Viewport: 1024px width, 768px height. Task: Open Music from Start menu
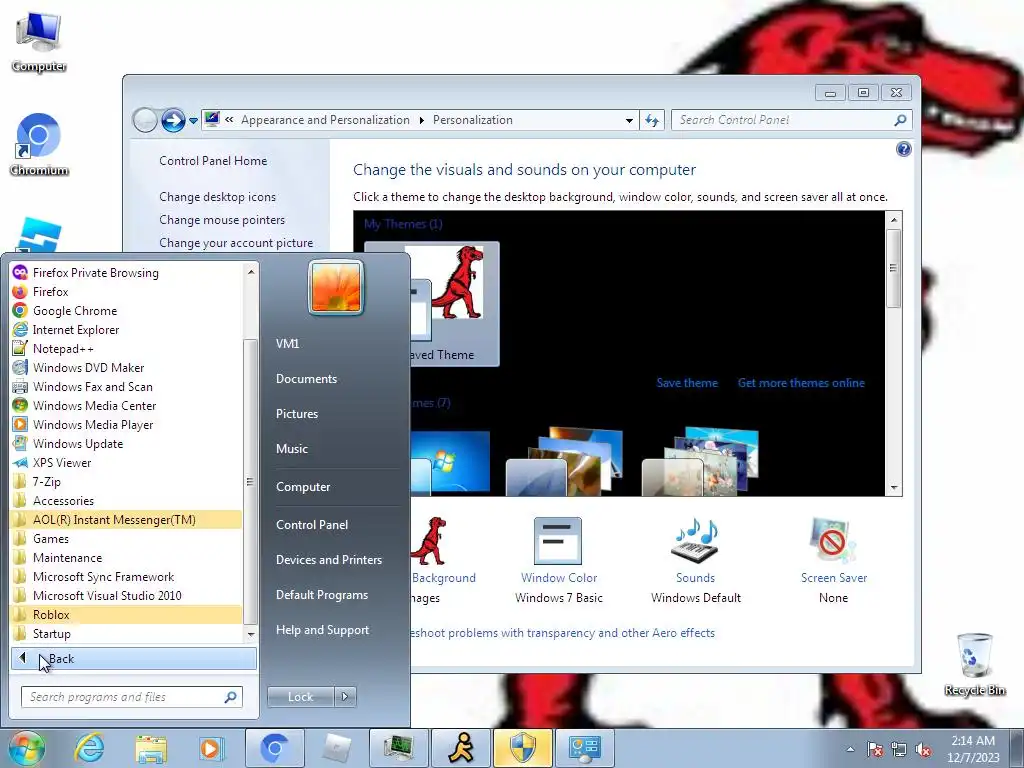click(291, 449)
